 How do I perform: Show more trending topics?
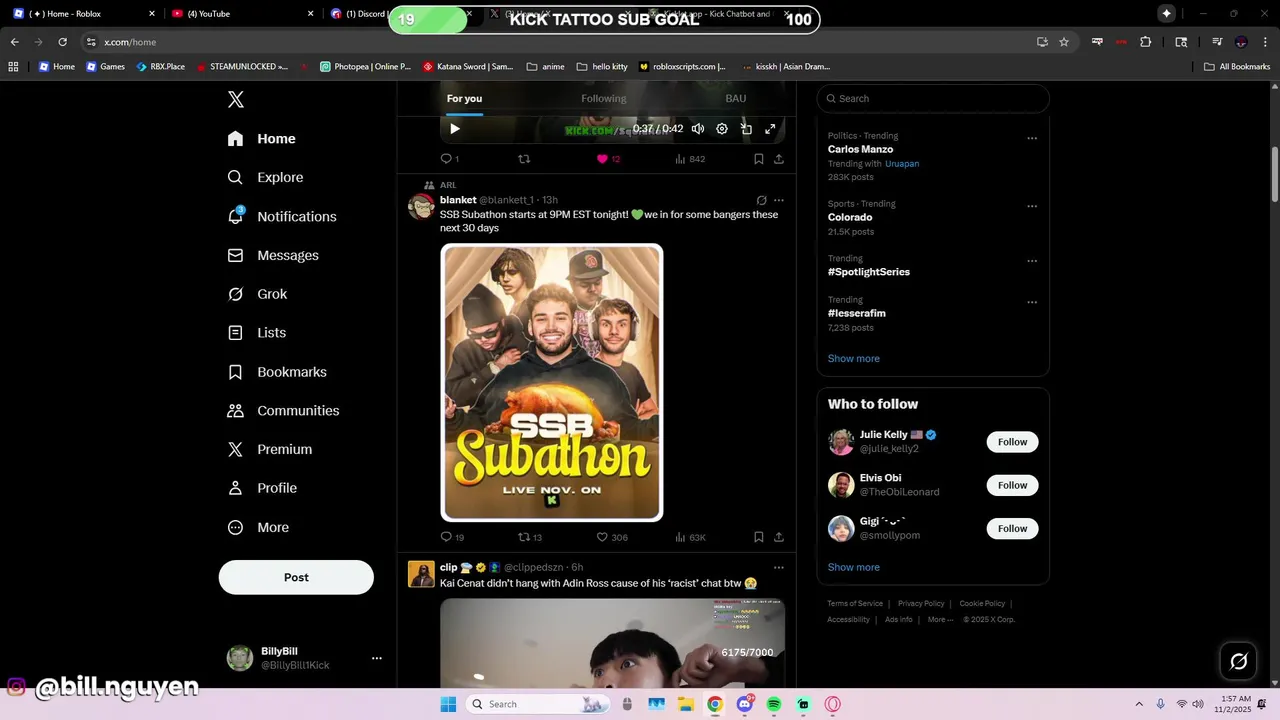pyautogui.click(x=854, y=358)
